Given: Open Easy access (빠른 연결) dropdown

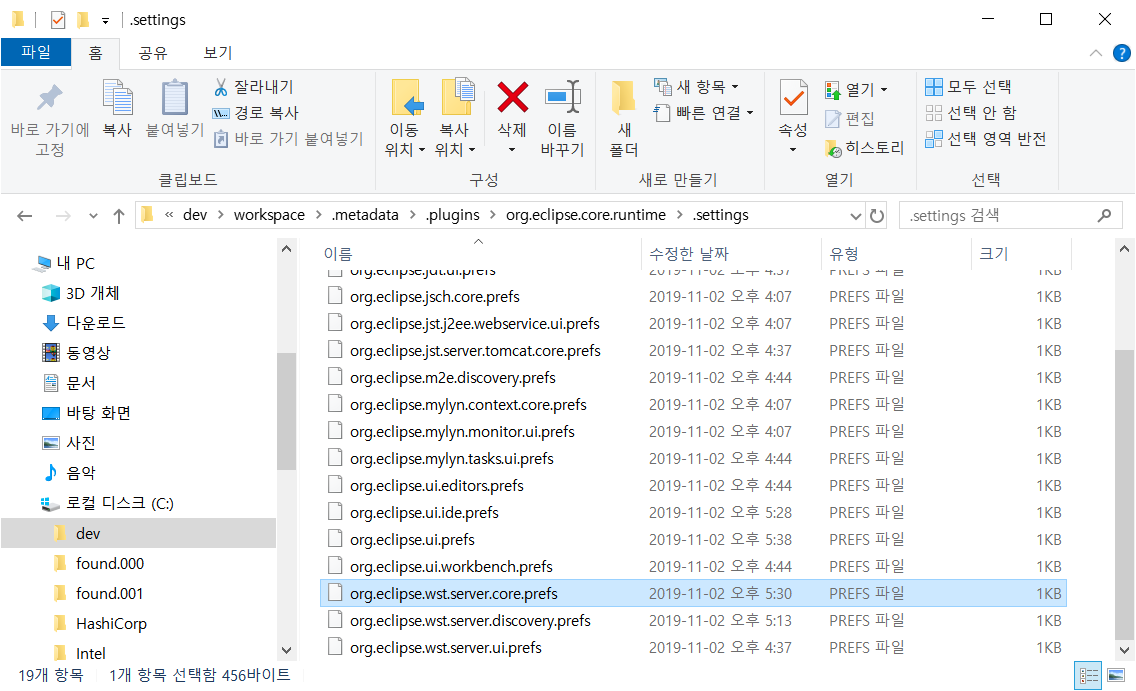Looking at the screenshot, I should 703,113.
